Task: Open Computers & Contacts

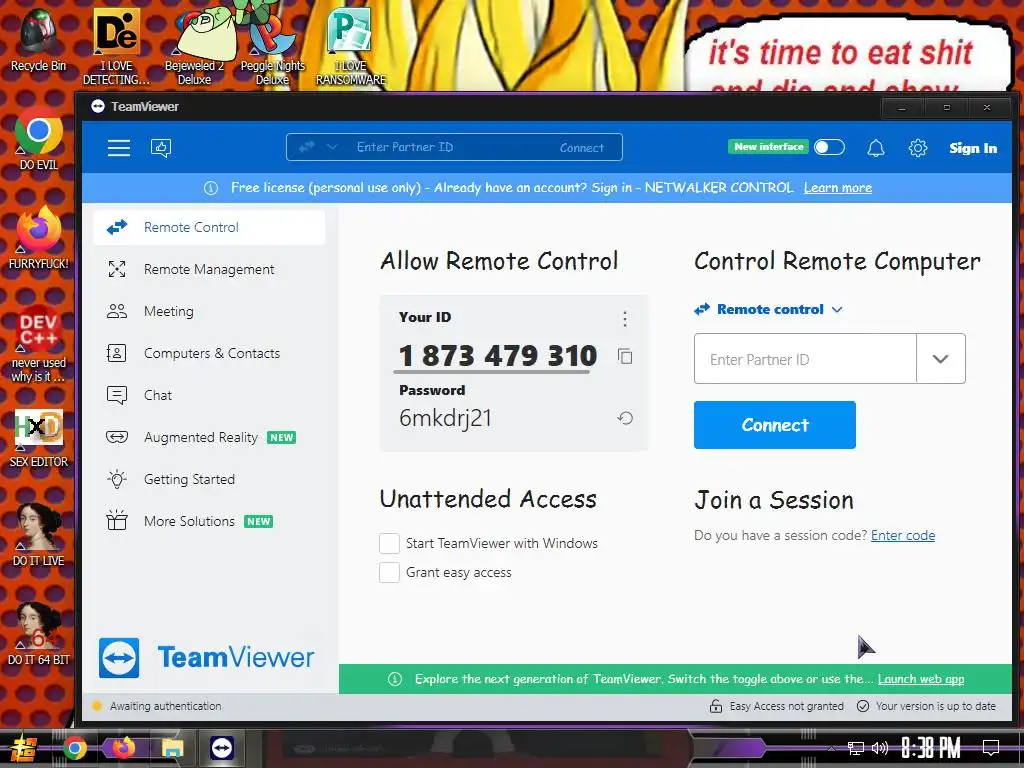Action: [209, 353]
